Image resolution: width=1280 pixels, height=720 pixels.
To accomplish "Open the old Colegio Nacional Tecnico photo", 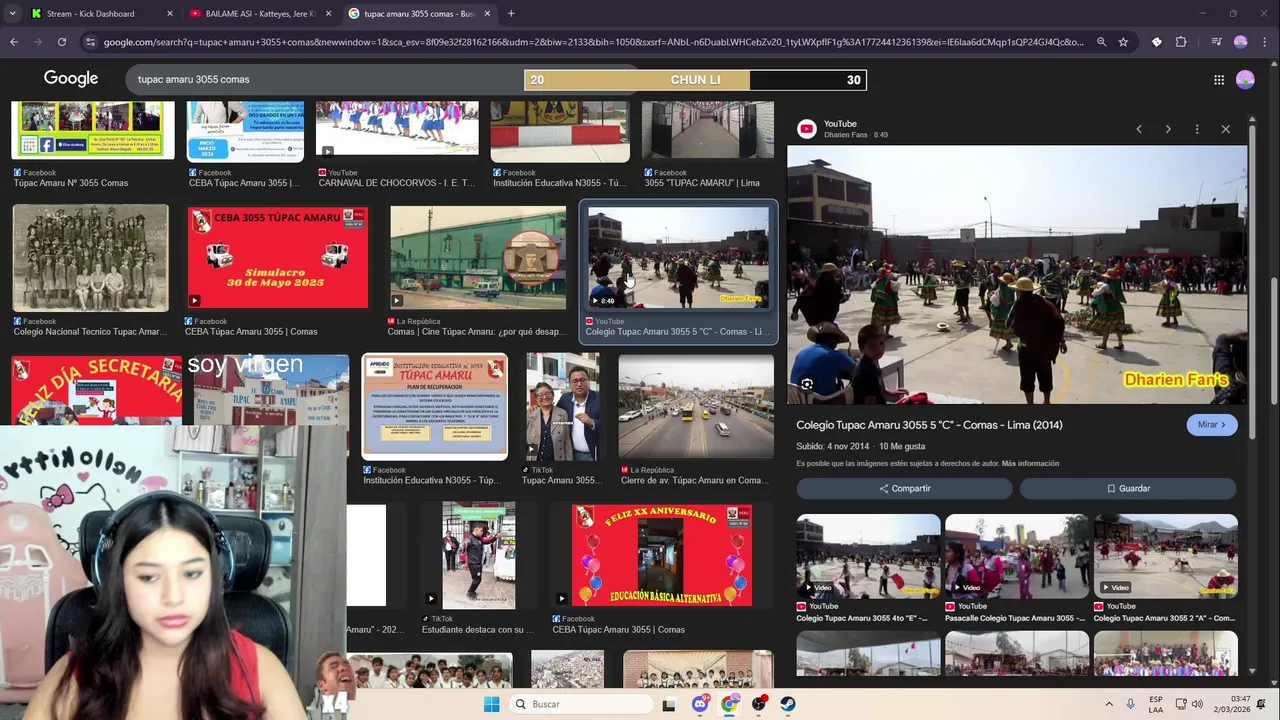I will [91, 257].
